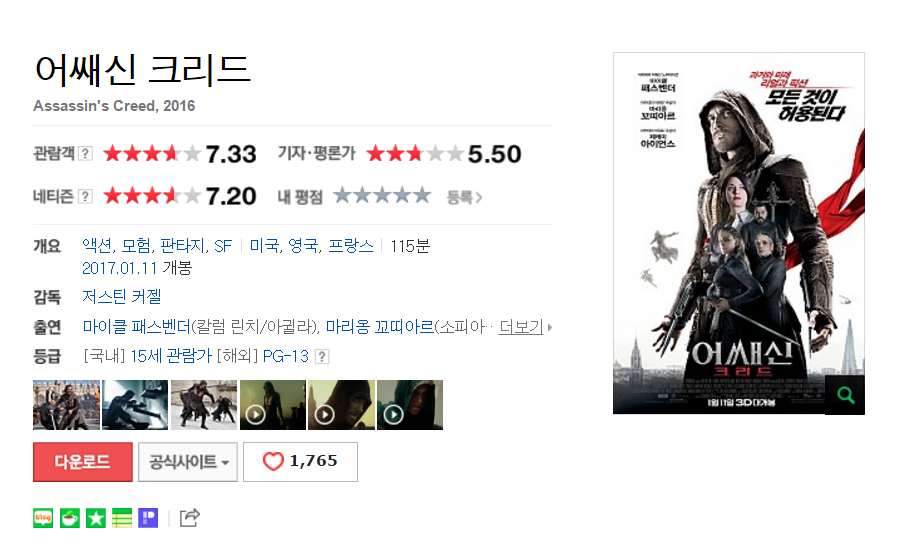This screenshot has width=922, height=551.
Task: Expand cast list with 더보기
Action: pos(525,327)
